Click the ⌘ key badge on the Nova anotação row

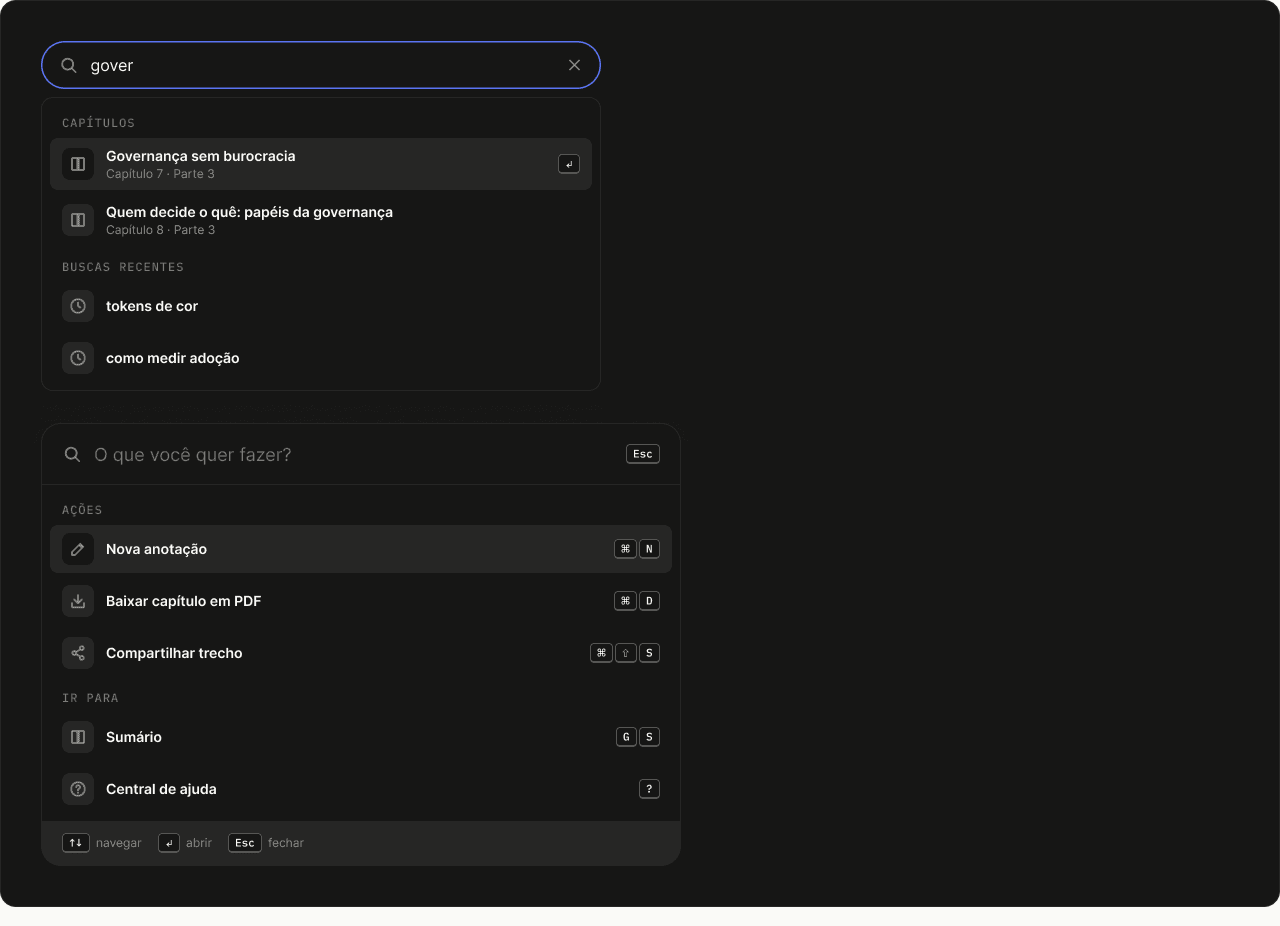point(625,549)
